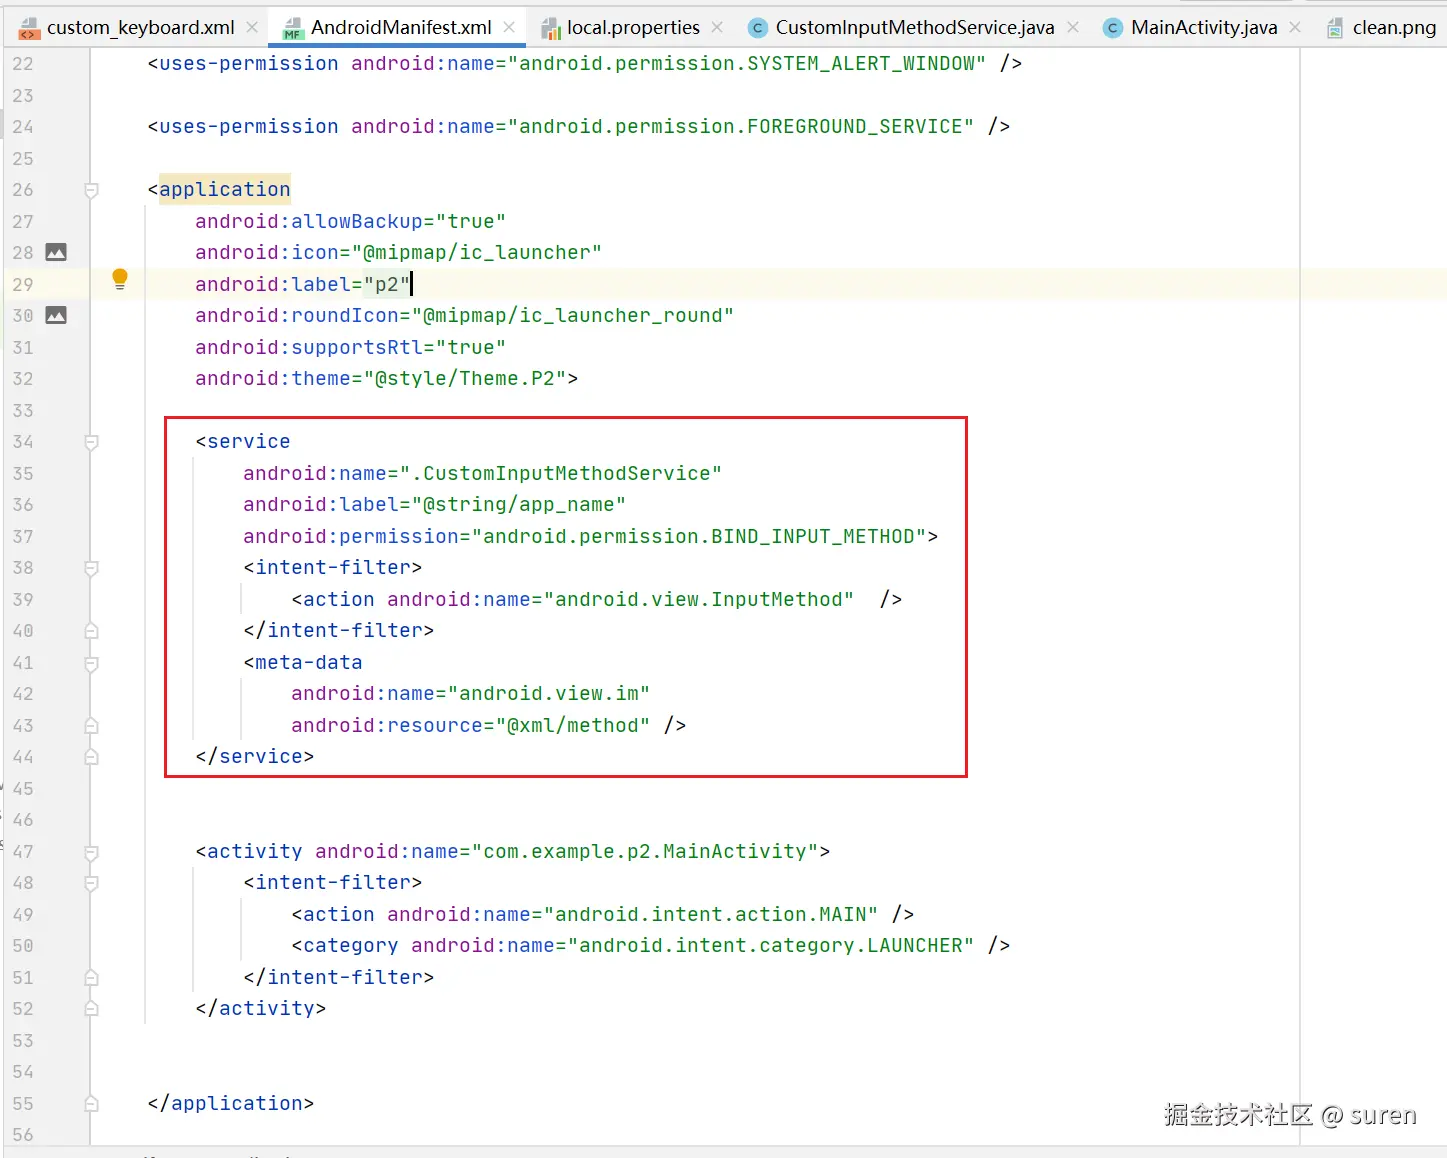Viewport: 1447px width, 1158px height.
Task: Switch to AndroidManifest.xml tab
Action: tap(401, 27)
